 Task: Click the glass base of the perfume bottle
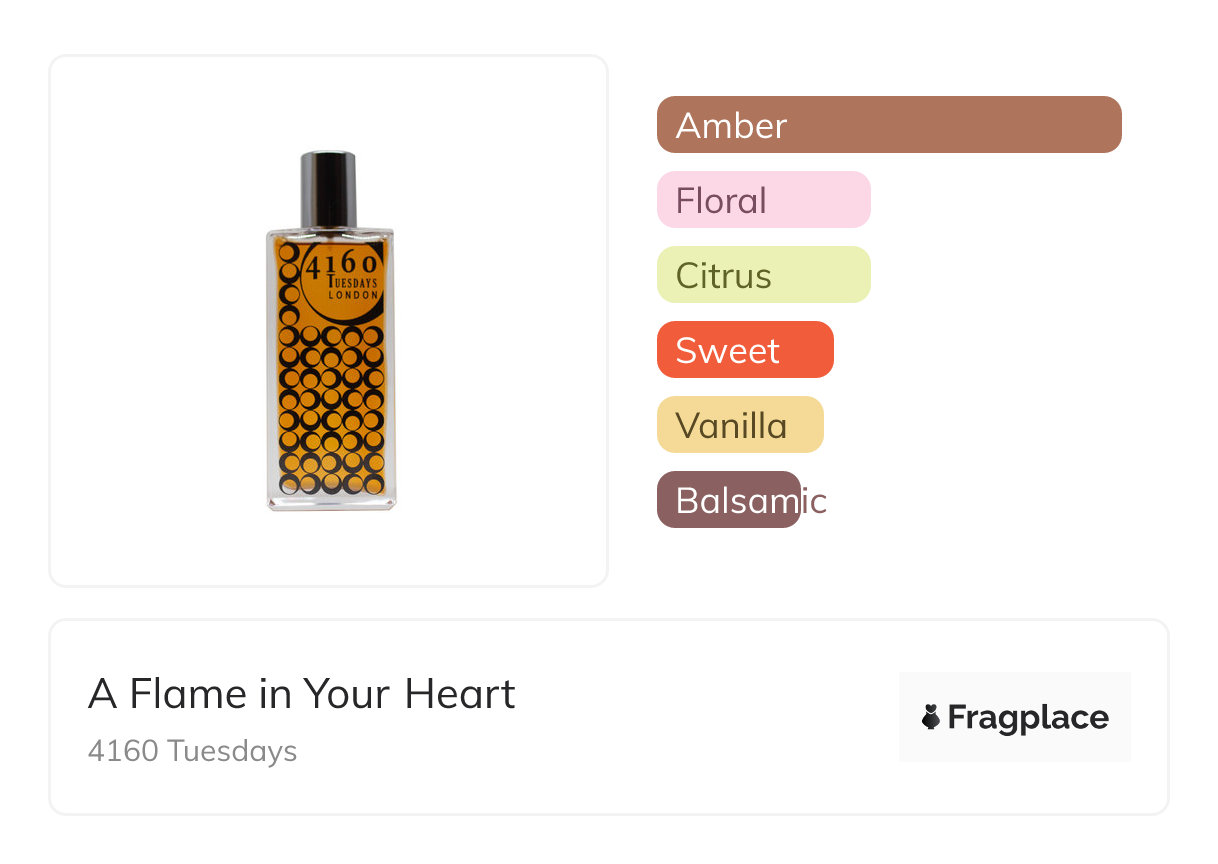[x=331, y=502]
